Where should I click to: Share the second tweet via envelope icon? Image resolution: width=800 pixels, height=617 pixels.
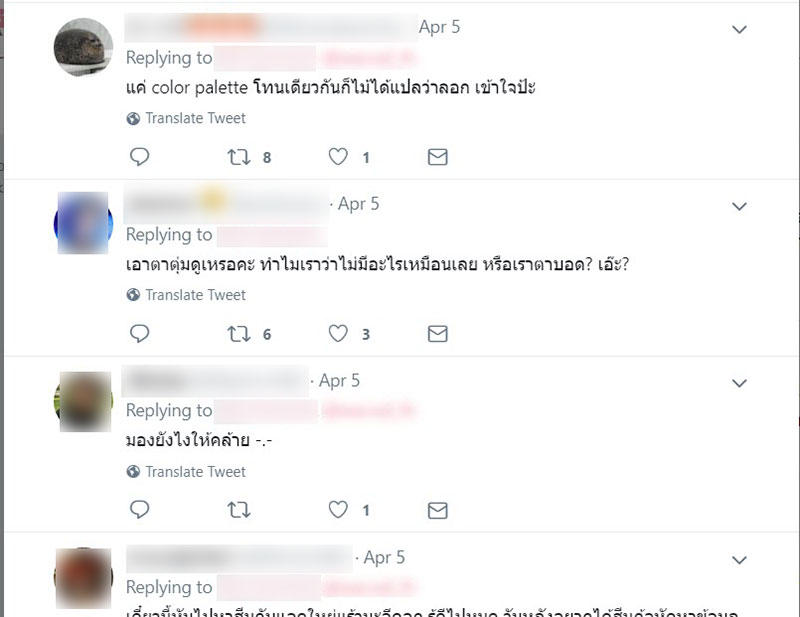point(437,334)
